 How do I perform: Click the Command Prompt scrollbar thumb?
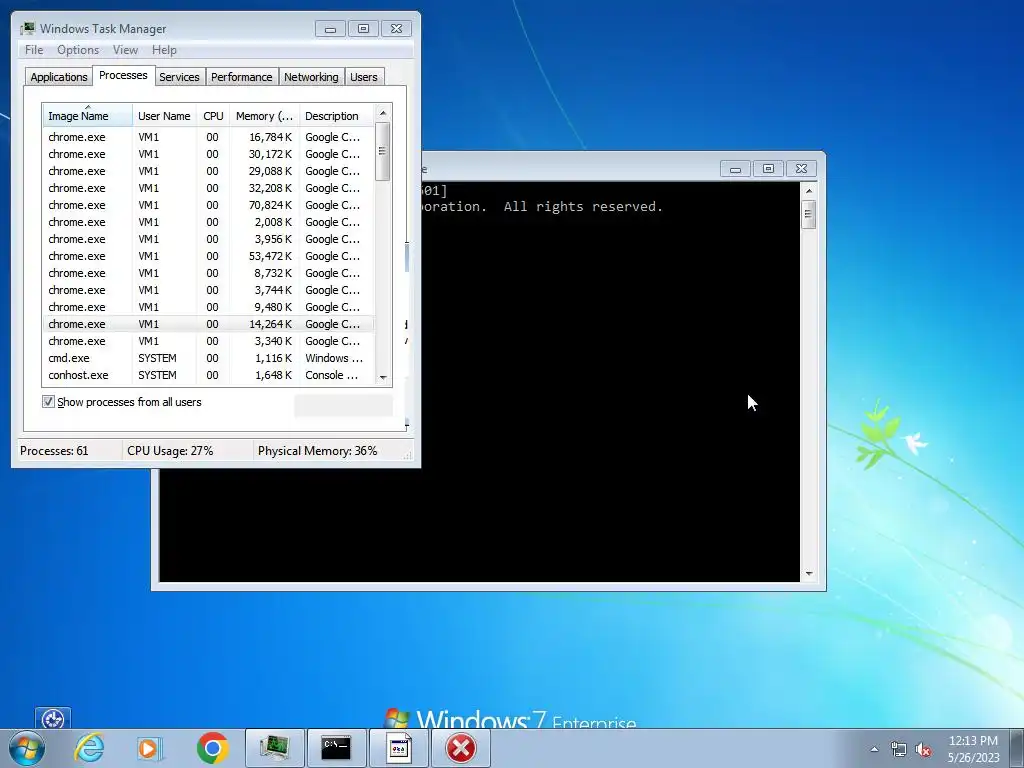[x=809, y=214]
